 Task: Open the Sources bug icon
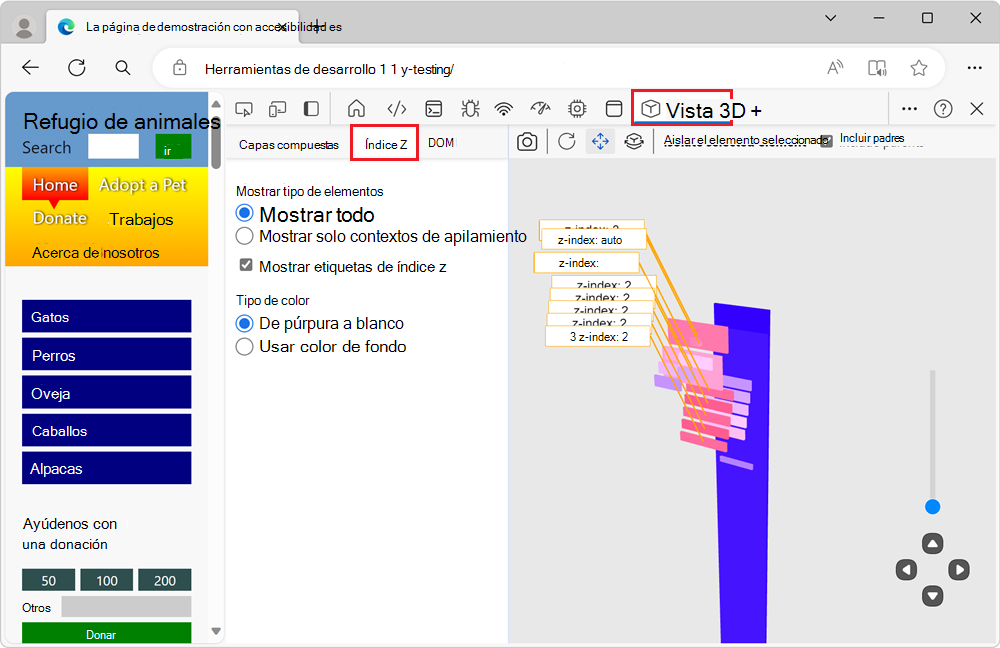pyautogui.click(x=470, y=109)
